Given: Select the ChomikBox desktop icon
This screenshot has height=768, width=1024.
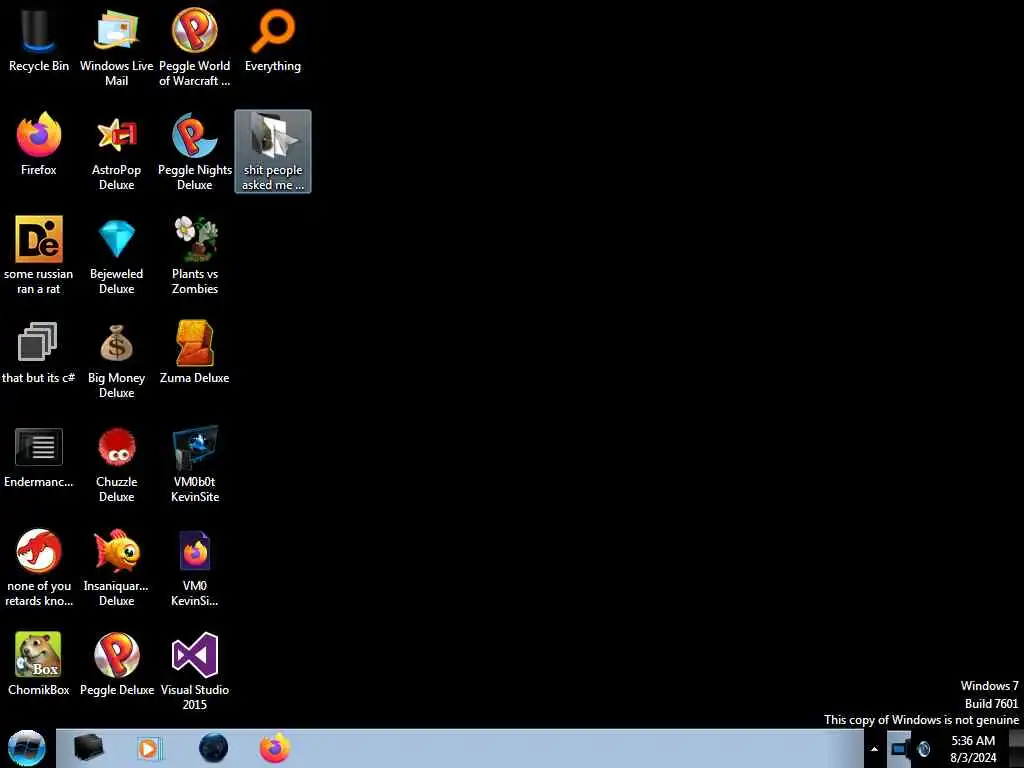Looking at the screenshot, I should click(39, 654).
